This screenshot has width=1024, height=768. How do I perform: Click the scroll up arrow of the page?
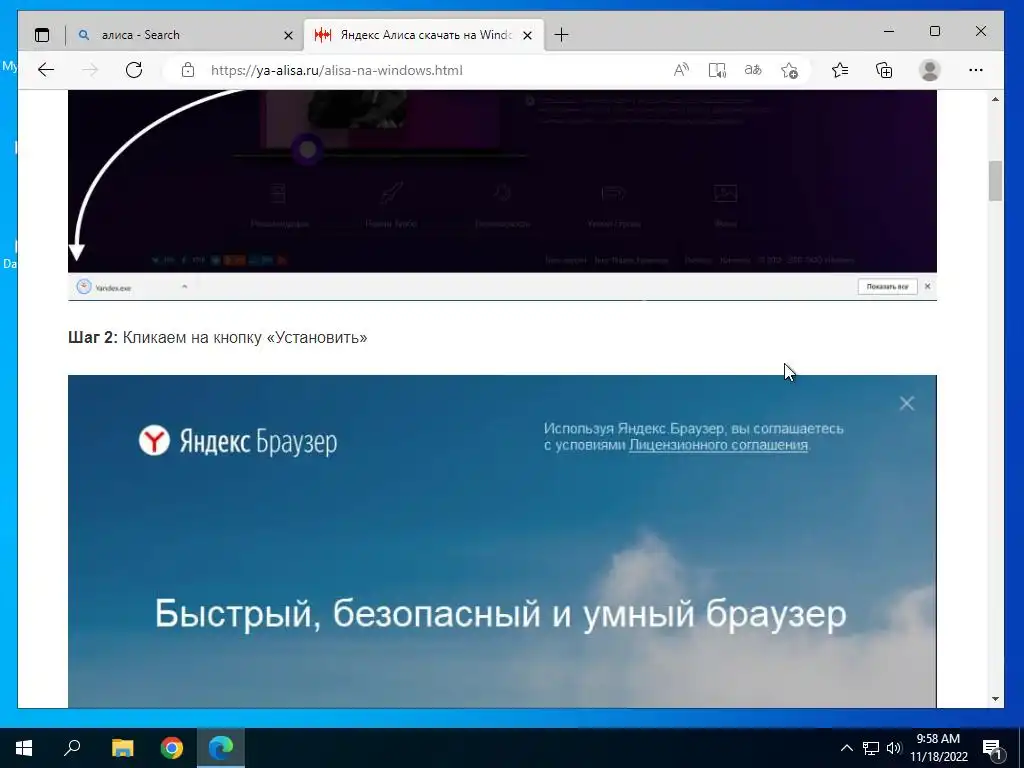click(x=995, y=99)
